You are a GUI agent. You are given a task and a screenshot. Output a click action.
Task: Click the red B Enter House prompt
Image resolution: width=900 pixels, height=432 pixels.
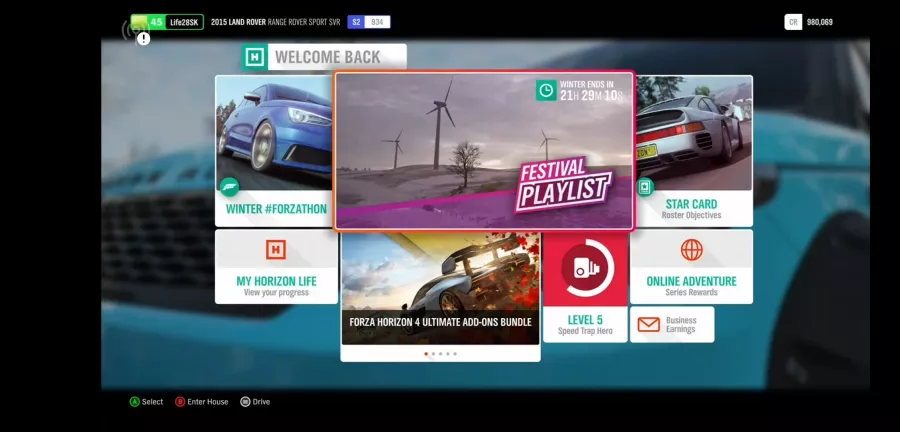point(201,402)
